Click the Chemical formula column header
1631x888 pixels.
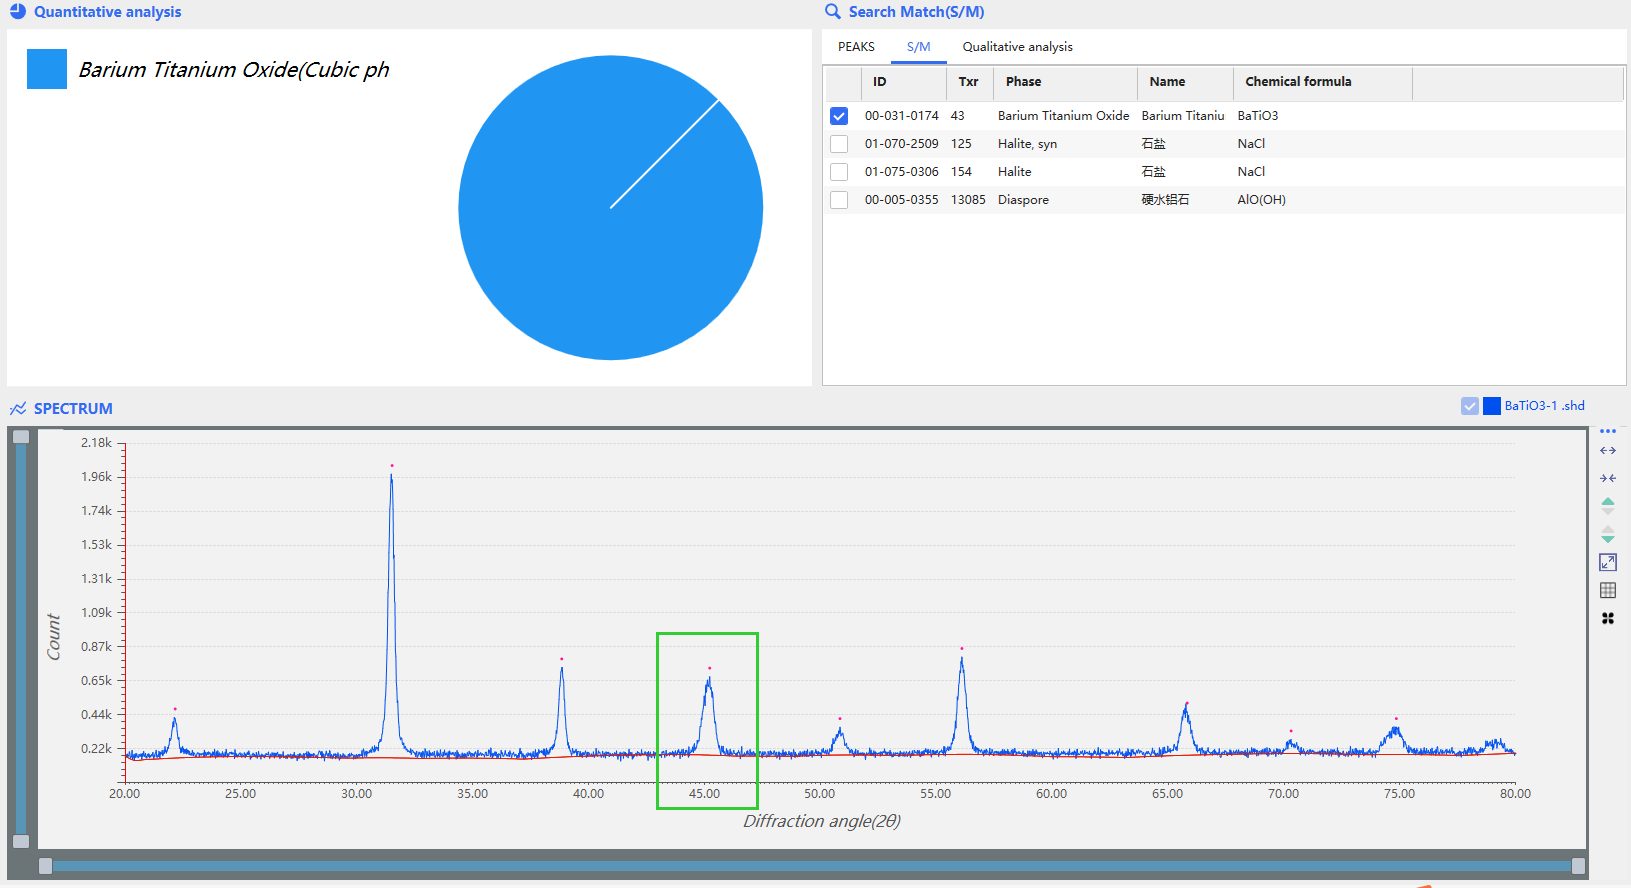point(1298,82)
